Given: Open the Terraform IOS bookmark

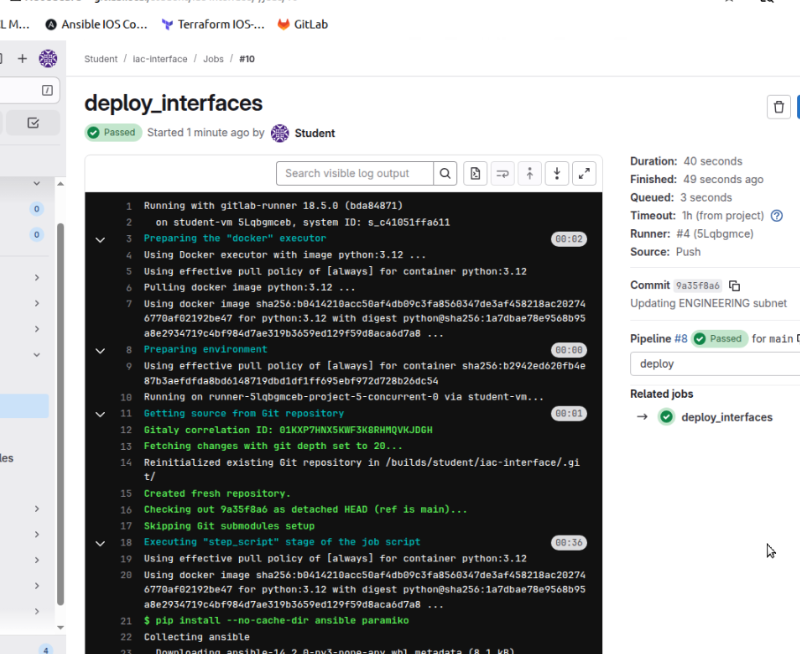Looking at the screenshot, I should tap(213, 24).
